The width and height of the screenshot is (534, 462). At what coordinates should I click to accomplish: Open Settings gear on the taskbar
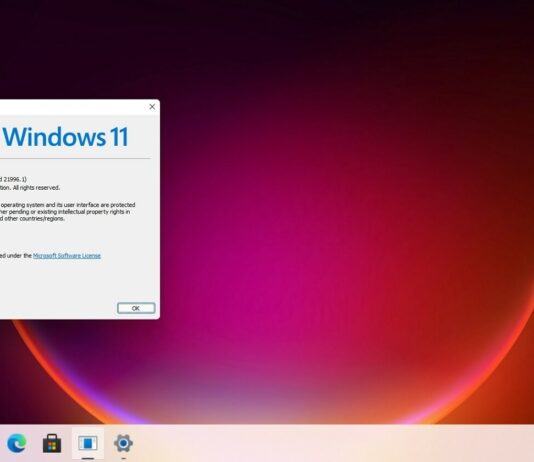123,443
